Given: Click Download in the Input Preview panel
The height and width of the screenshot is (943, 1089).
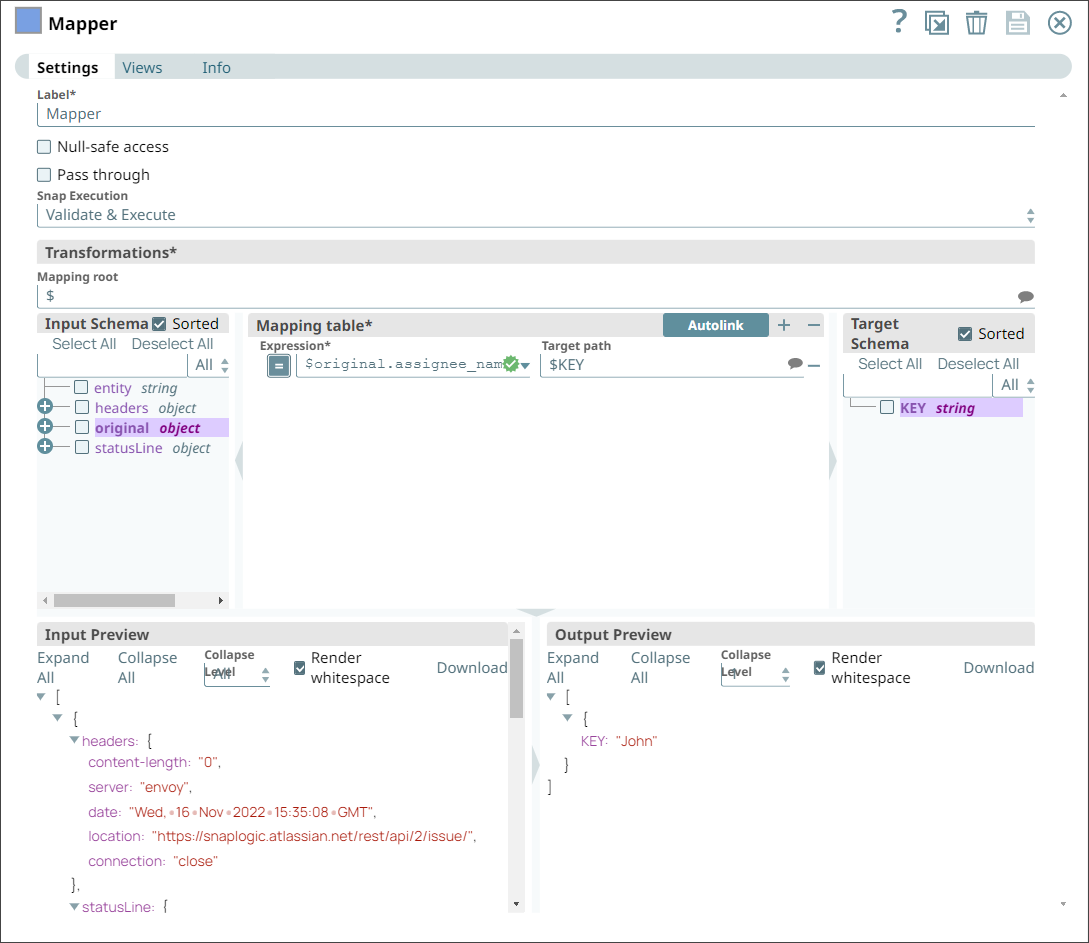Looking at the screenshot, I should tap(472, 667).
